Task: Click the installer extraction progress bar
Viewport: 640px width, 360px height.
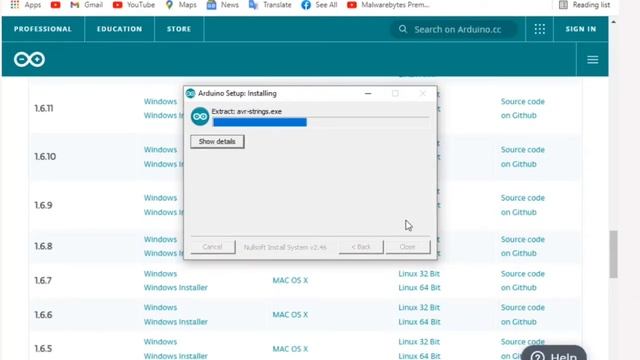Action: tap(321, 122)
